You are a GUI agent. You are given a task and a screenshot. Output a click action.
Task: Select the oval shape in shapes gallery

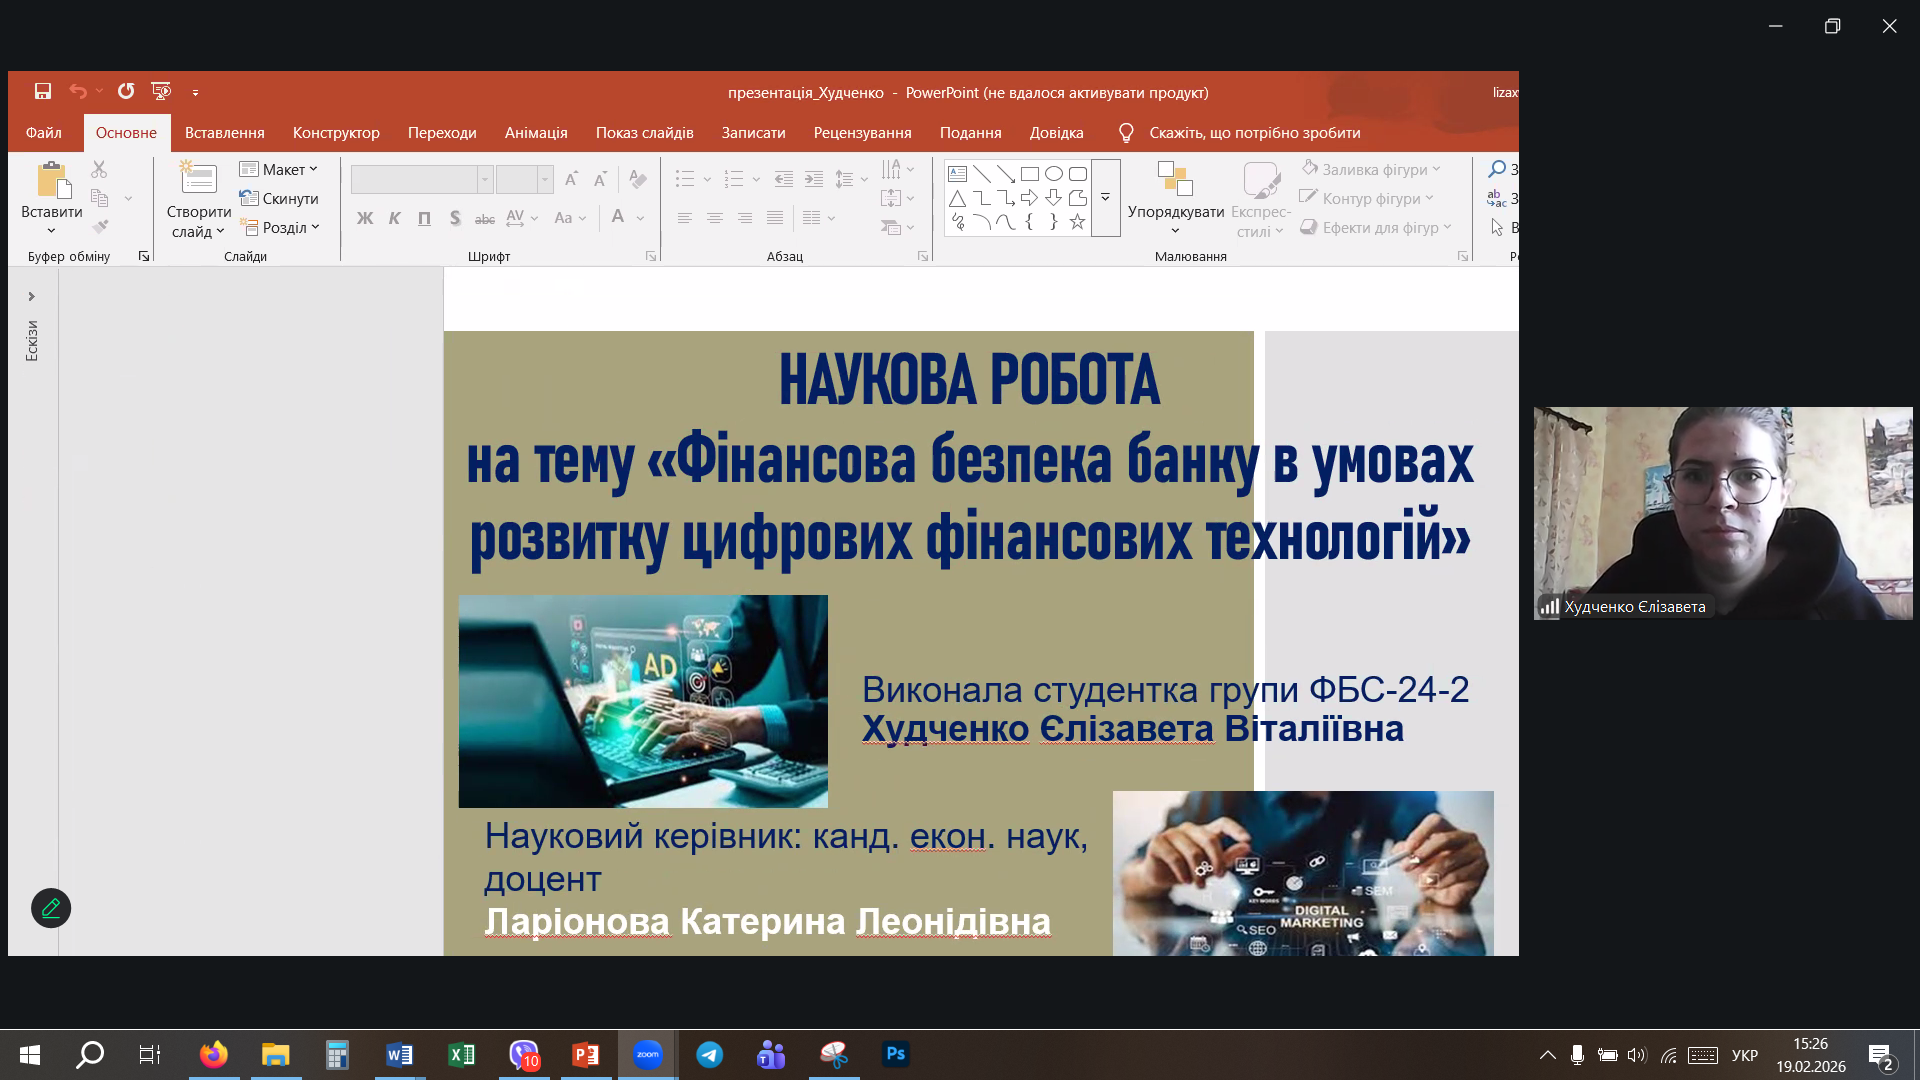[x=1053, y=174]
